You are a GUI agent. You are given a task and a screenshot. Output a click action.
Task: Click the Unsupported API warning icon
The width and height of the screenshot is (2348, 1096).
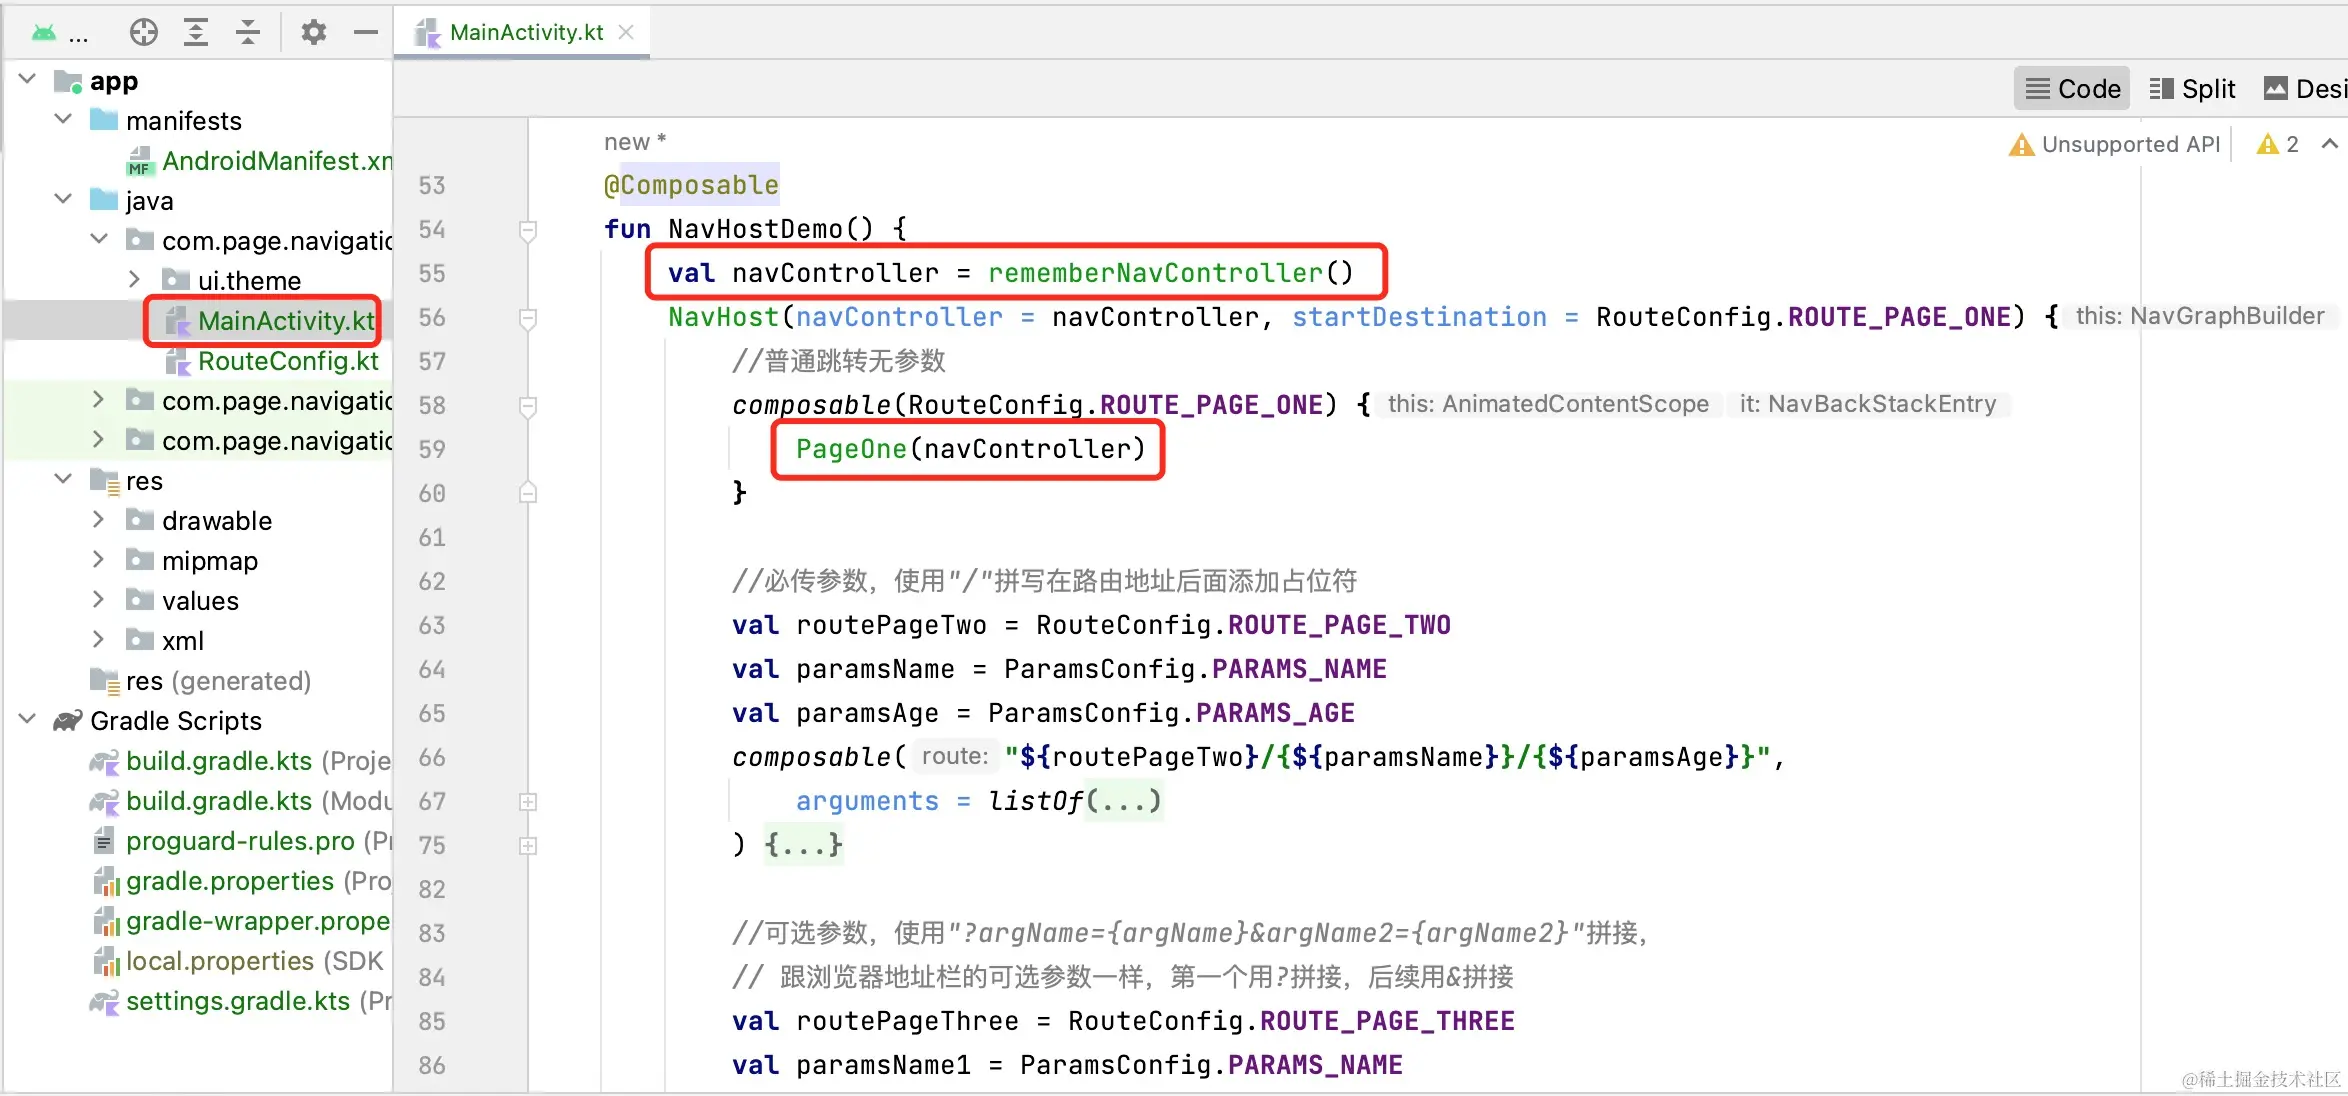2021,145
